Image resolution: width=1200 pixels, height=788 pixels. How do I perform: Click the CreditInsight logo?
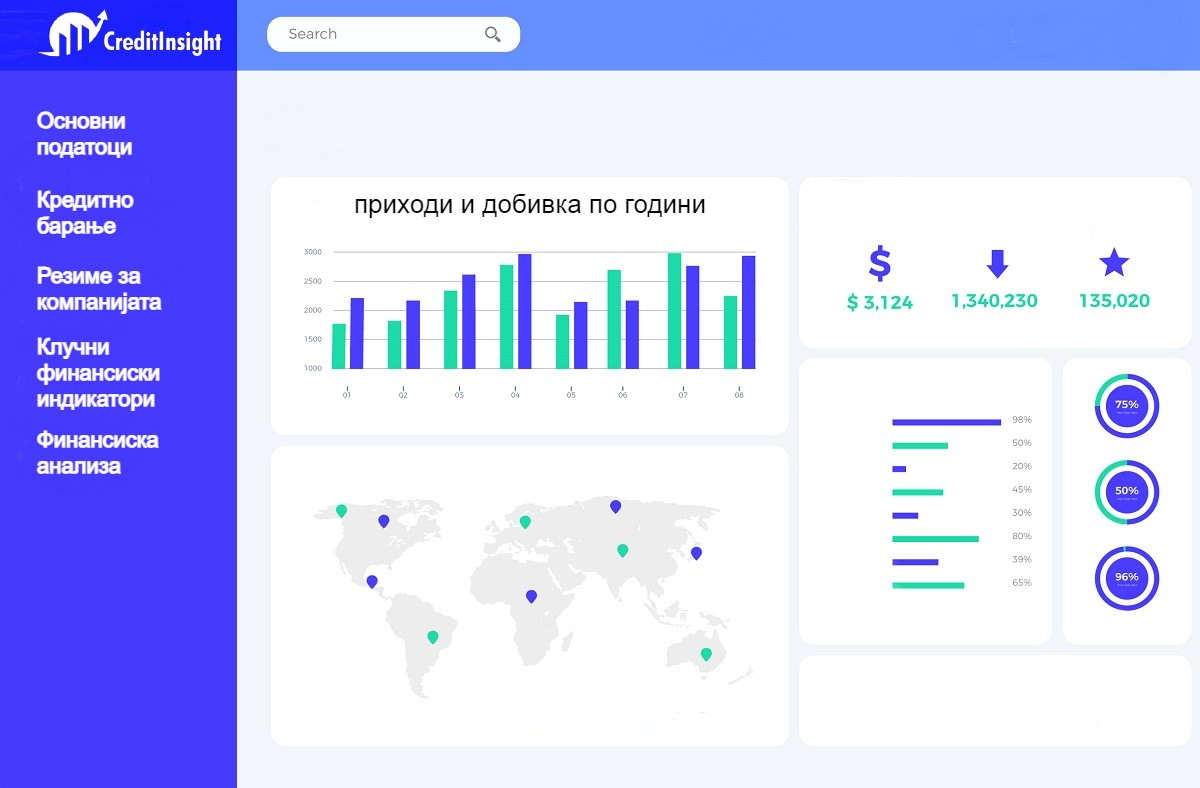pyautogui.click(x=130, y=35)
